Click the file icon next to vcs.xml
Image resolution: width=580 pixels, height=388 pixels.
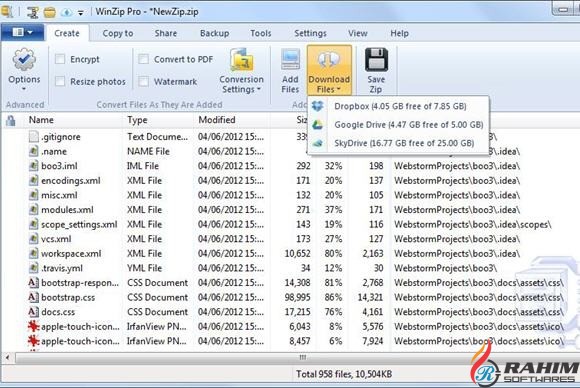34,239
